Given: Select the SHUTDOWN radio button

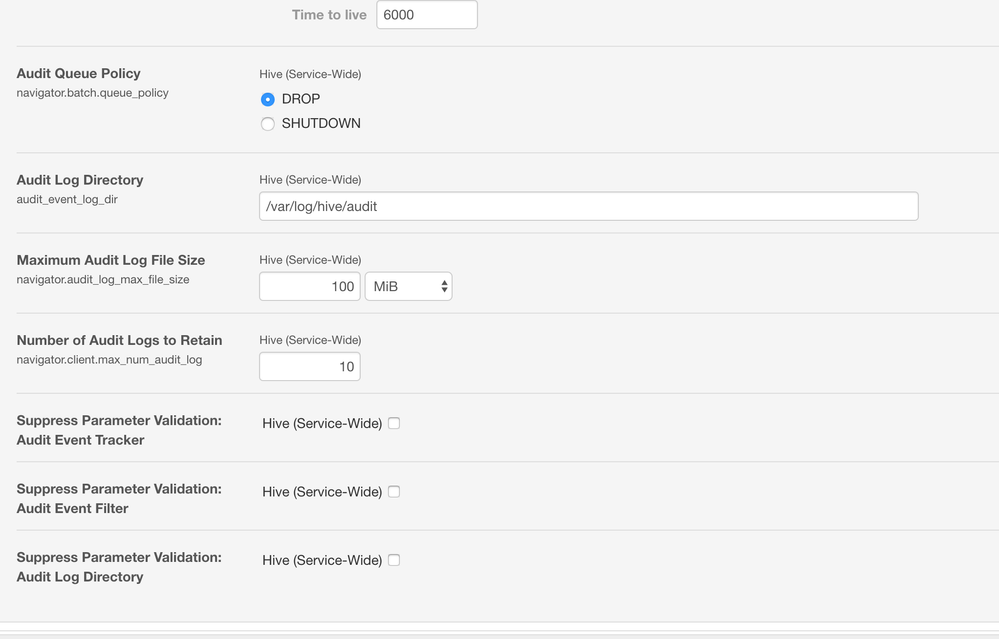Looking at the screenshot, I should click(268, 124).
